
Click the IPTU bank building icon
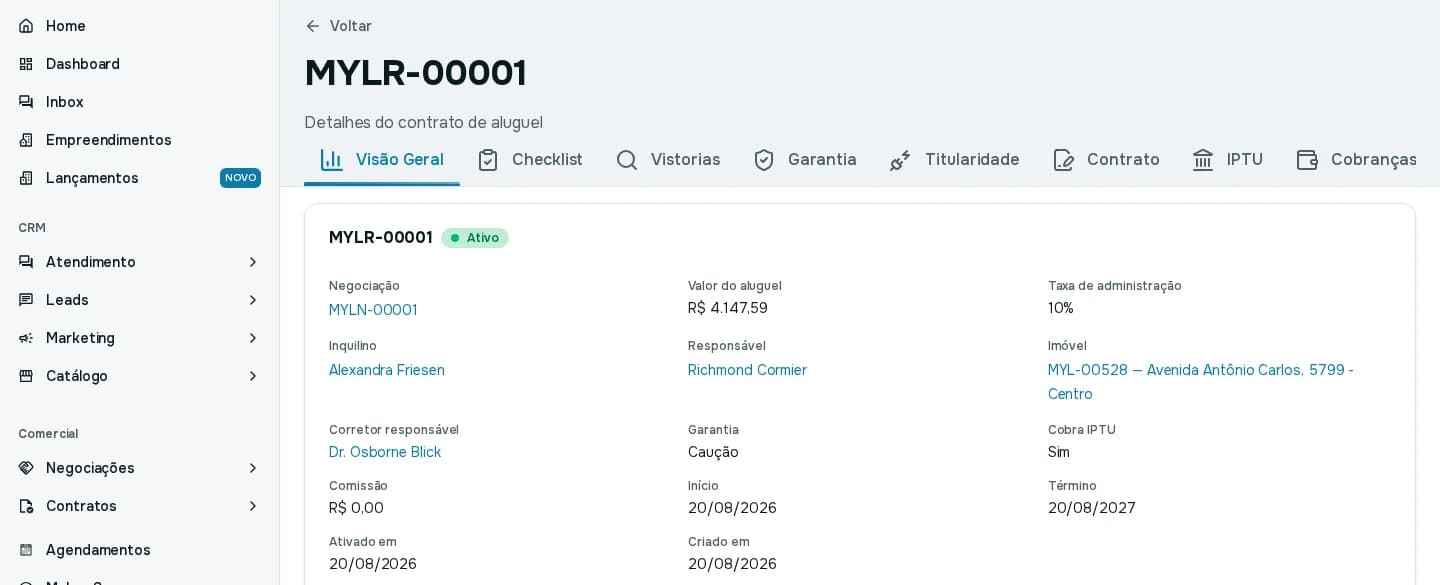[1203, 160]
